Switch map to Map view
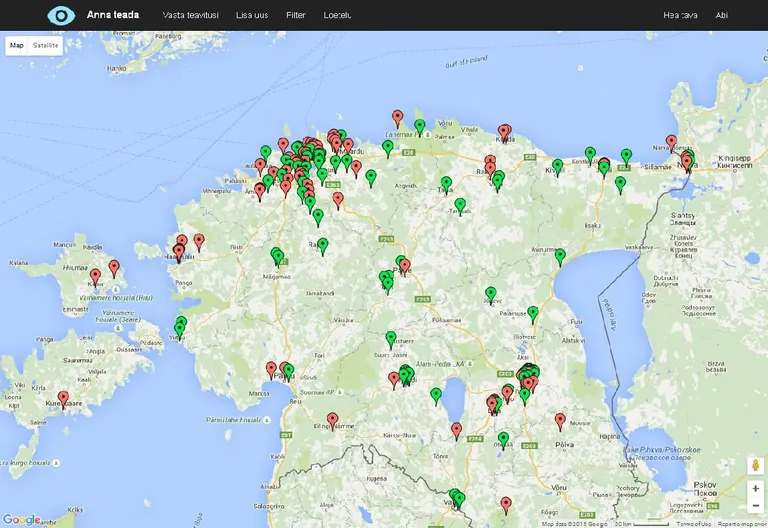768x528 pixels. [17, 46]
